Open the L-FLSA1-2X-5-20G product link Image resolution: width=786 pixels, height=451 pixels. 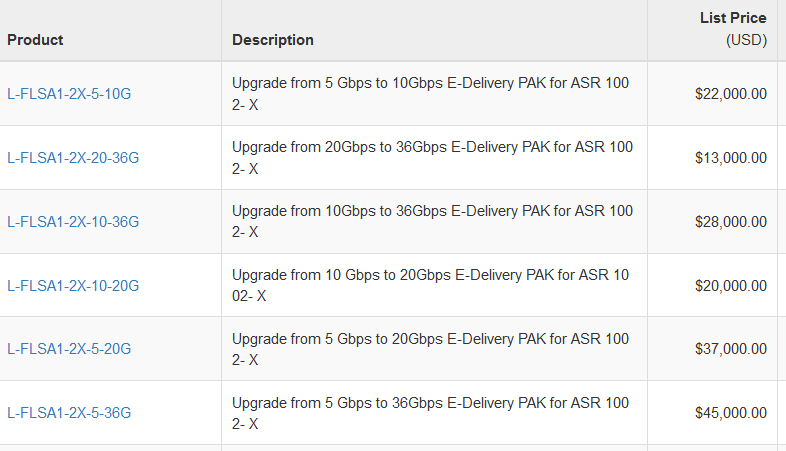coord(69,349)
